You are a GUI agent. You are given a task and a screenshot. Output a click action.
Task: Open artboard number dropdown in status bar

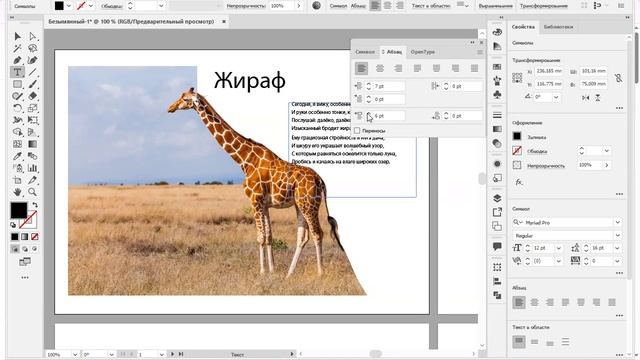[x=161, y=354]
